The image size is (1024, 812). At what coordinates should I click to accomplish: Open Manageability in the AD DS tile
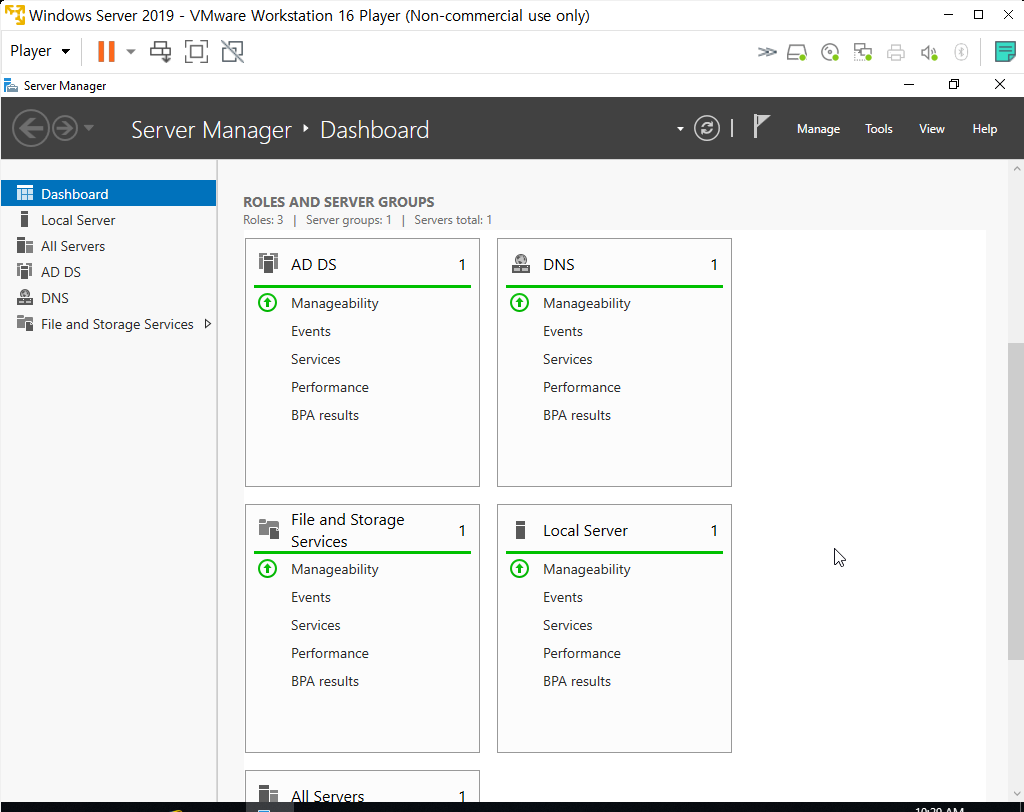coord(334,303)
